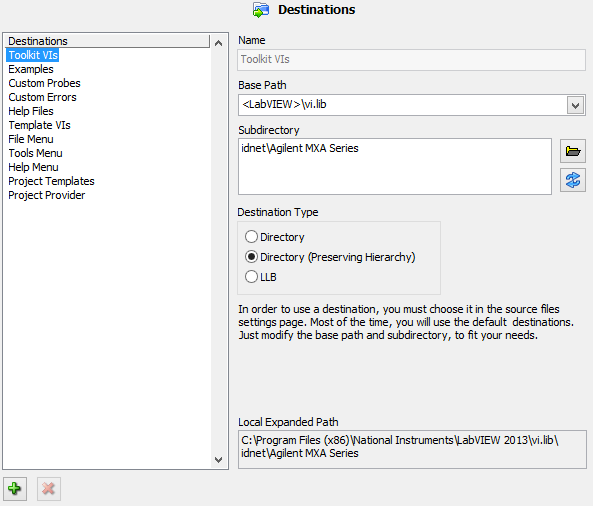Click the red X remove destination icon
593x506 pixels.
click(x=48, y=489)
